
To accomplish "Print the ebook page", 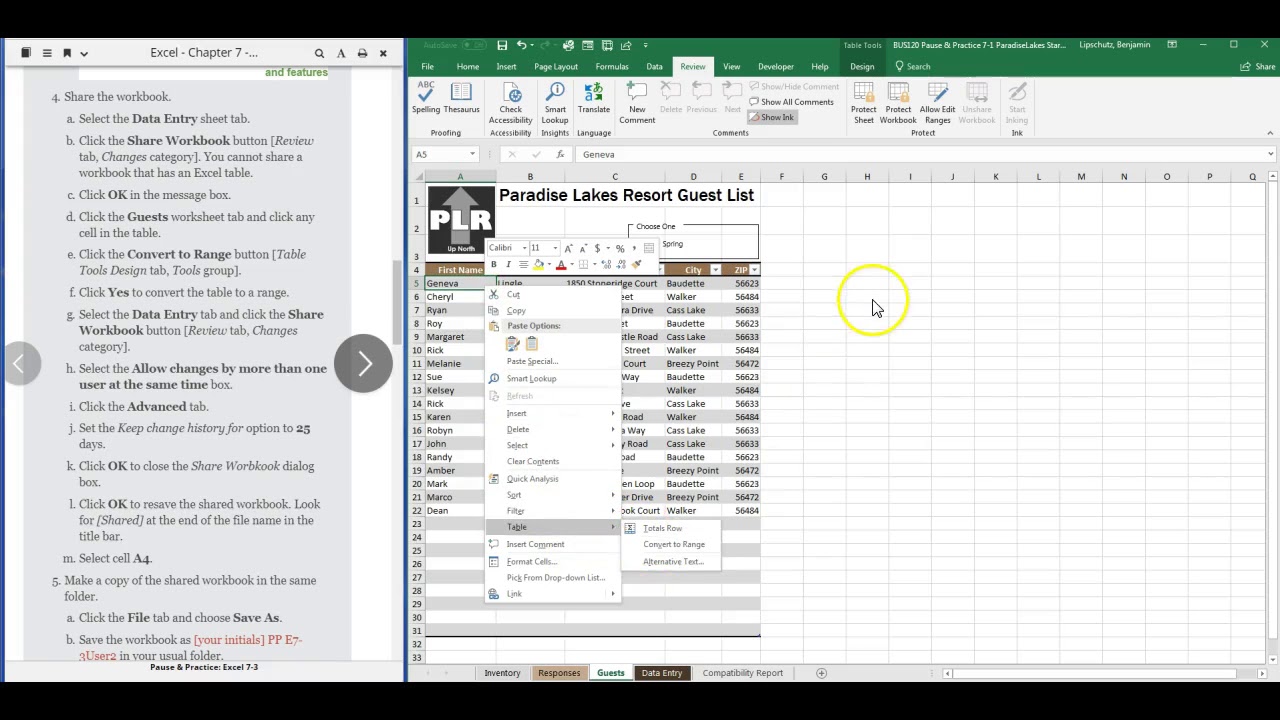I will (362, 53).
